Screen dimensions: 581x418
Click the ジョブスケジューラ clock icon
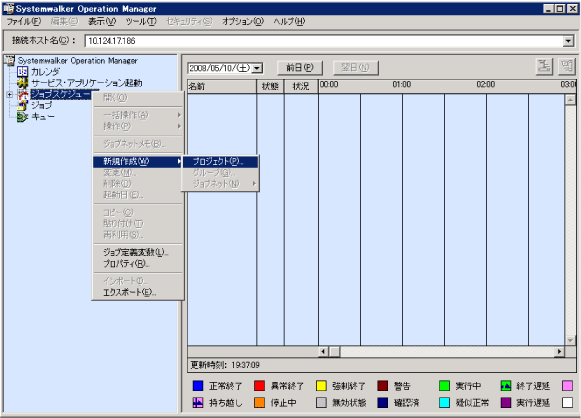[x=23, y=94]
